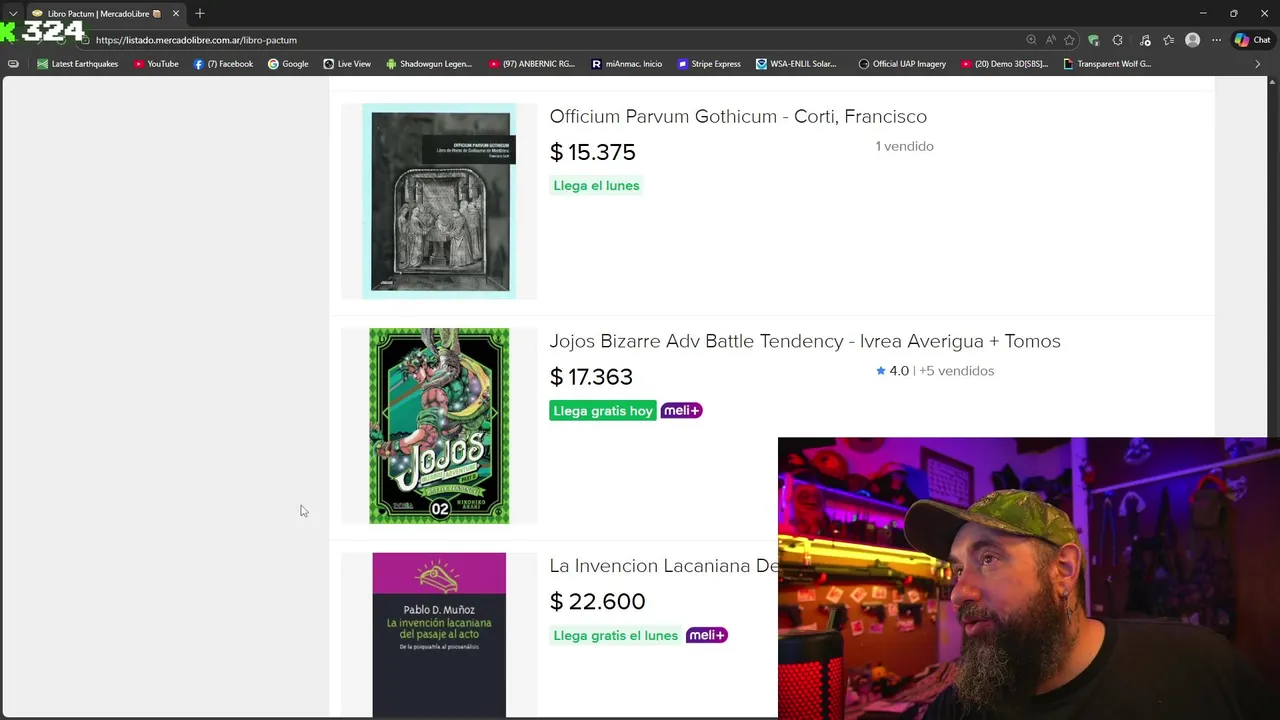Click the first 'Llega el lunes' label

point(596,185)
